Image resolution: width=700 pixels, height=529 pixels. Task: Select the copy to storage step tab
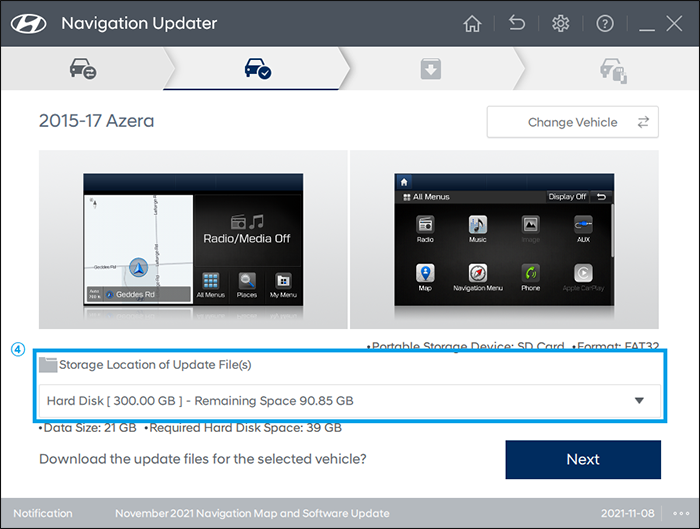click(612, 69)
